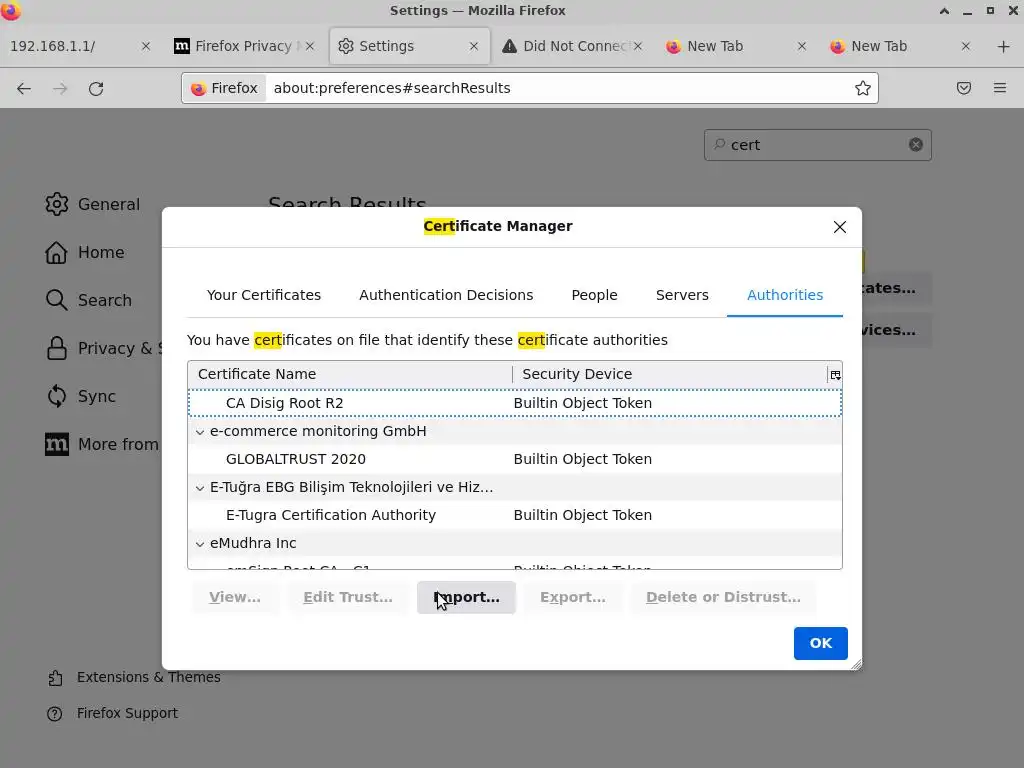Switch to the People tab
Image resolution: width=1024 pixels, height=768 pixels.
tap(594, 295)
